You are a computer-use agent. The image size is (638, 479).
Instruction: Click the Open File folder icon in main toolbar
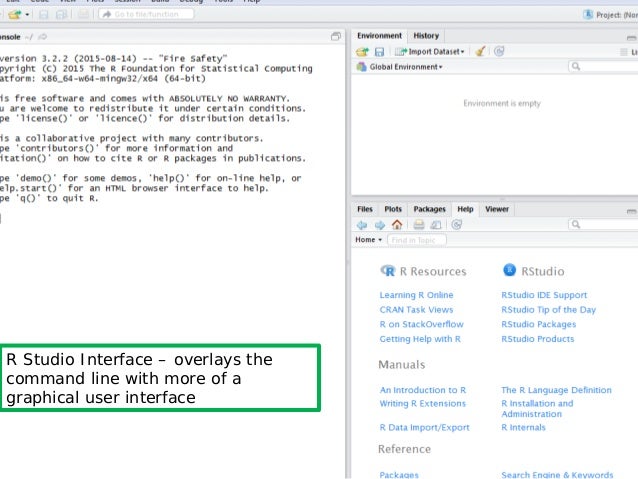[x=15, y=15]
